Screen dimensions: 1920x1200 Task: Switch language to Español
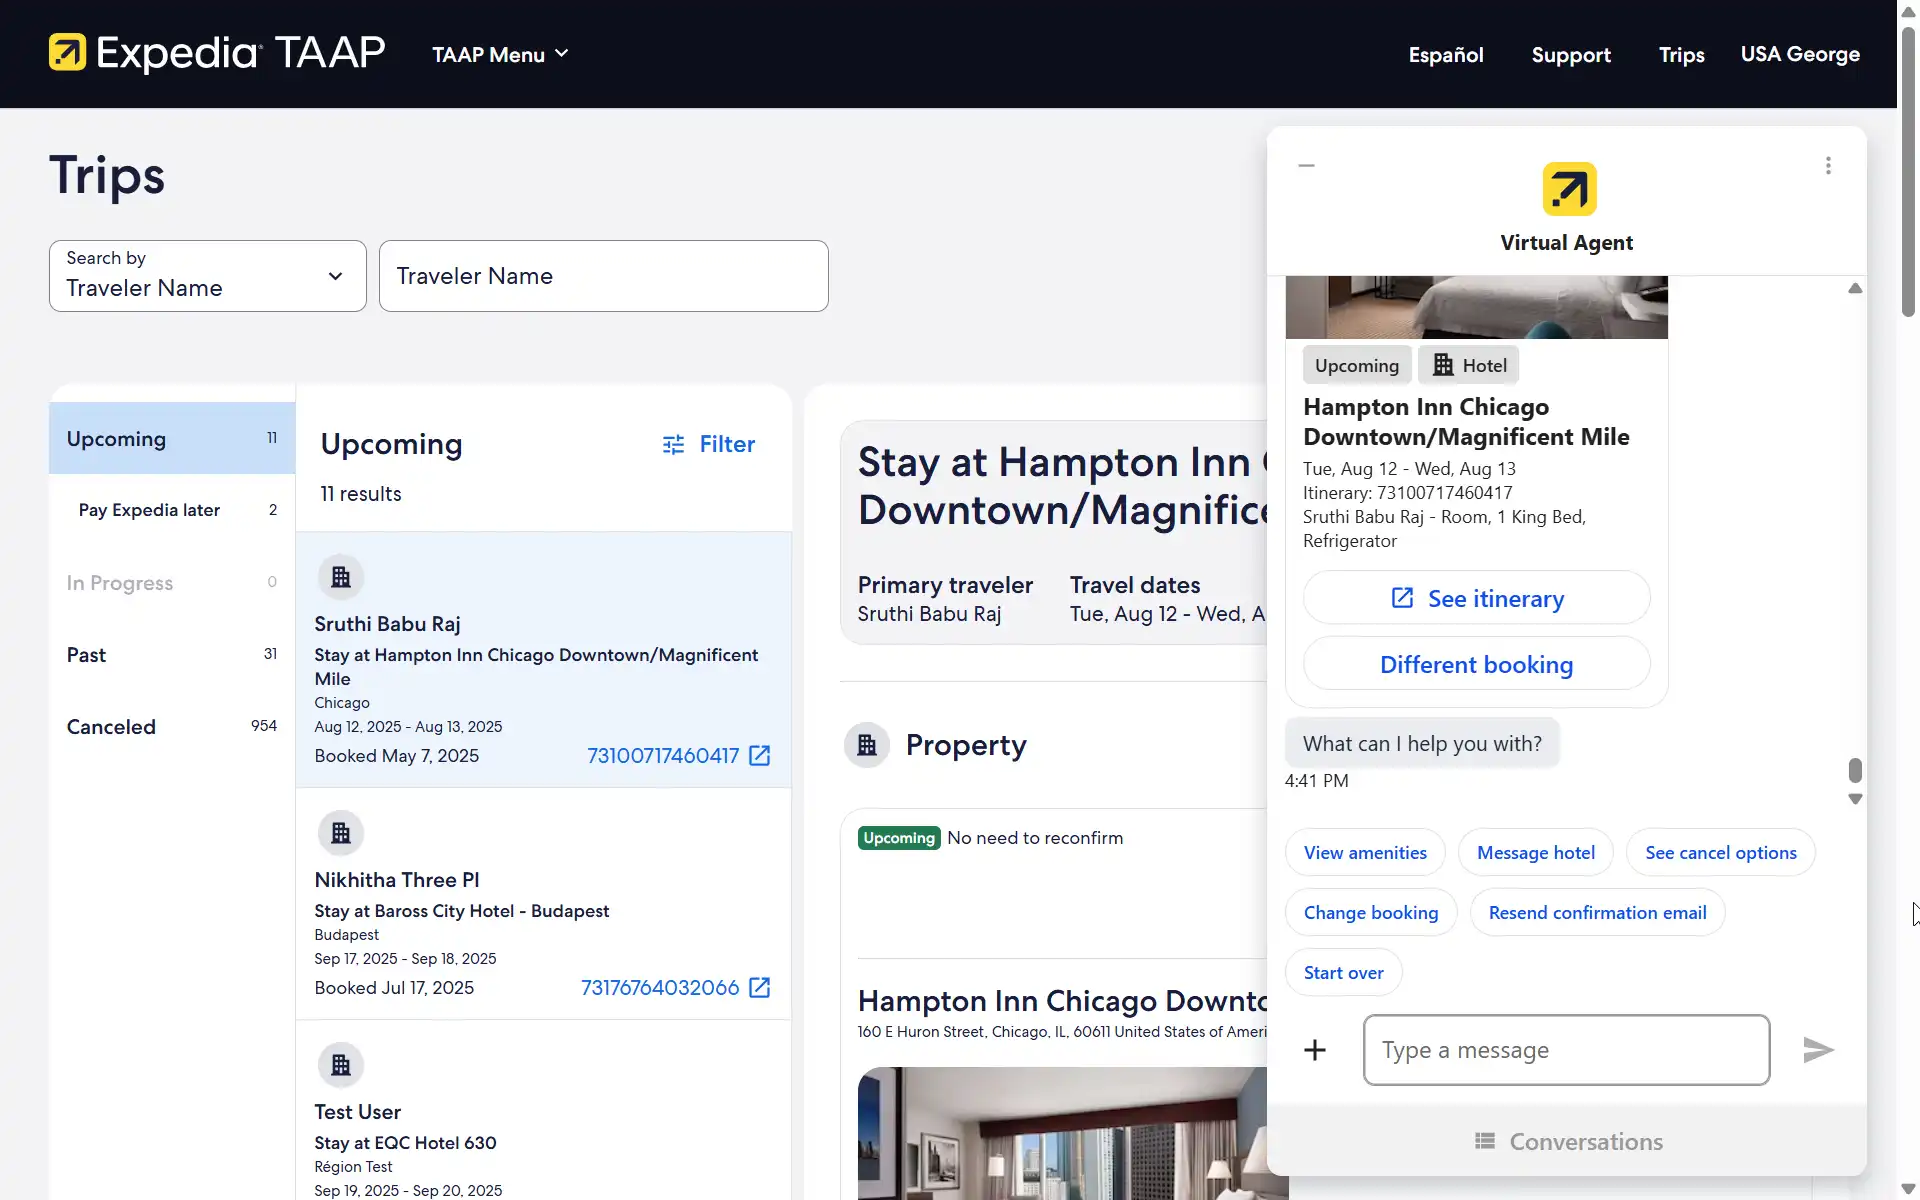tap(1446, 55)
